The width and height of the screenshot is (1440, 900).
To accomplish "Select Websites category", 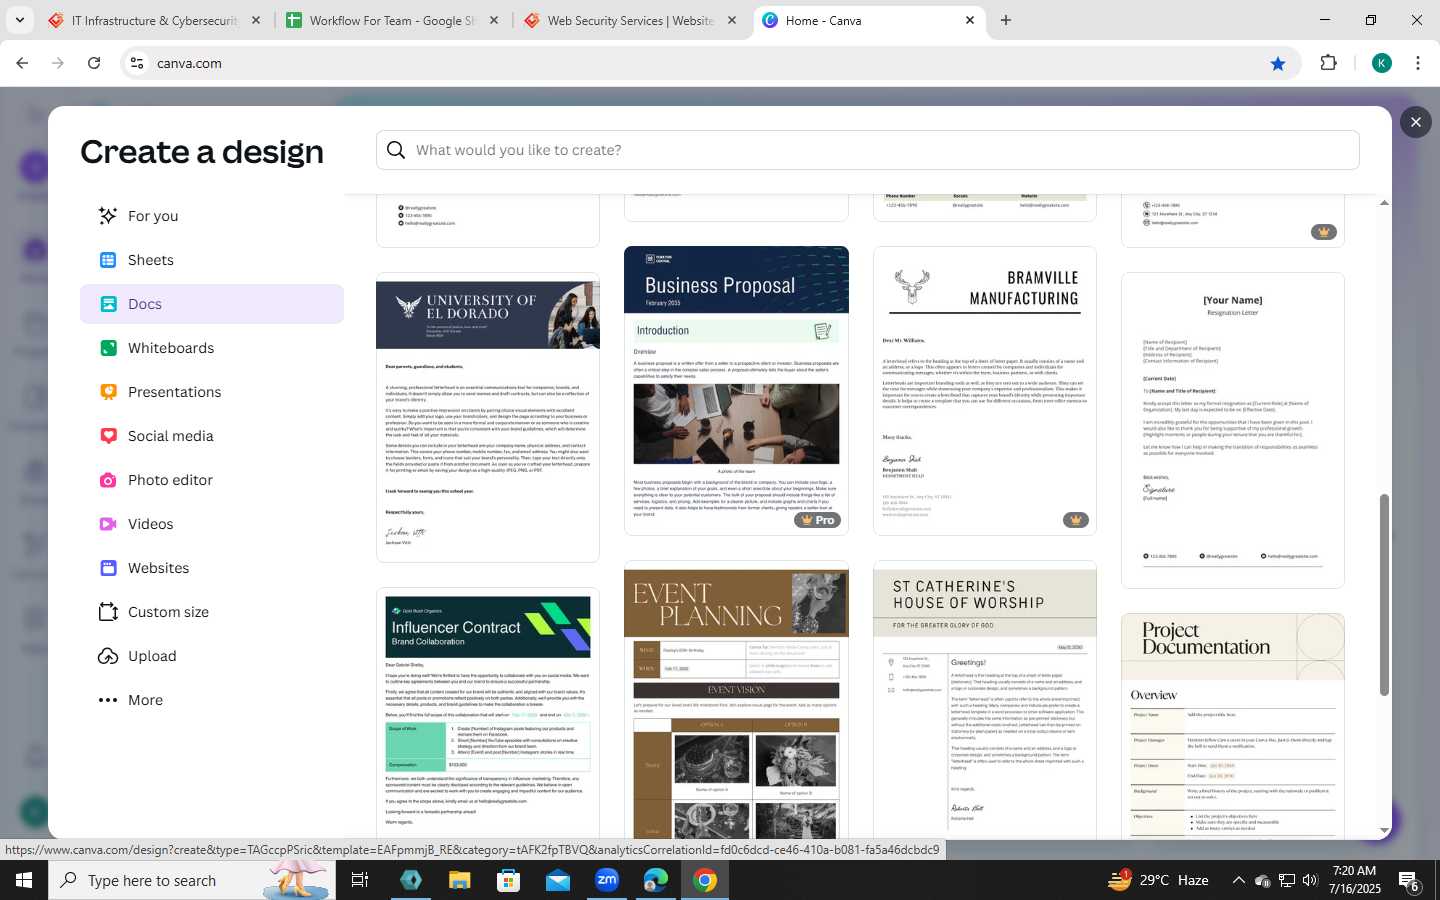I will click(212, 568).
